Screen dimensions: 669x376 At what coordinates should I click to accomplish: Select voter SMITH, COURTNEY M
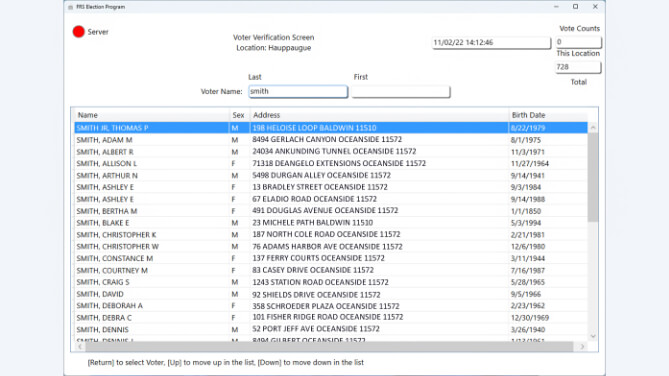331,270
